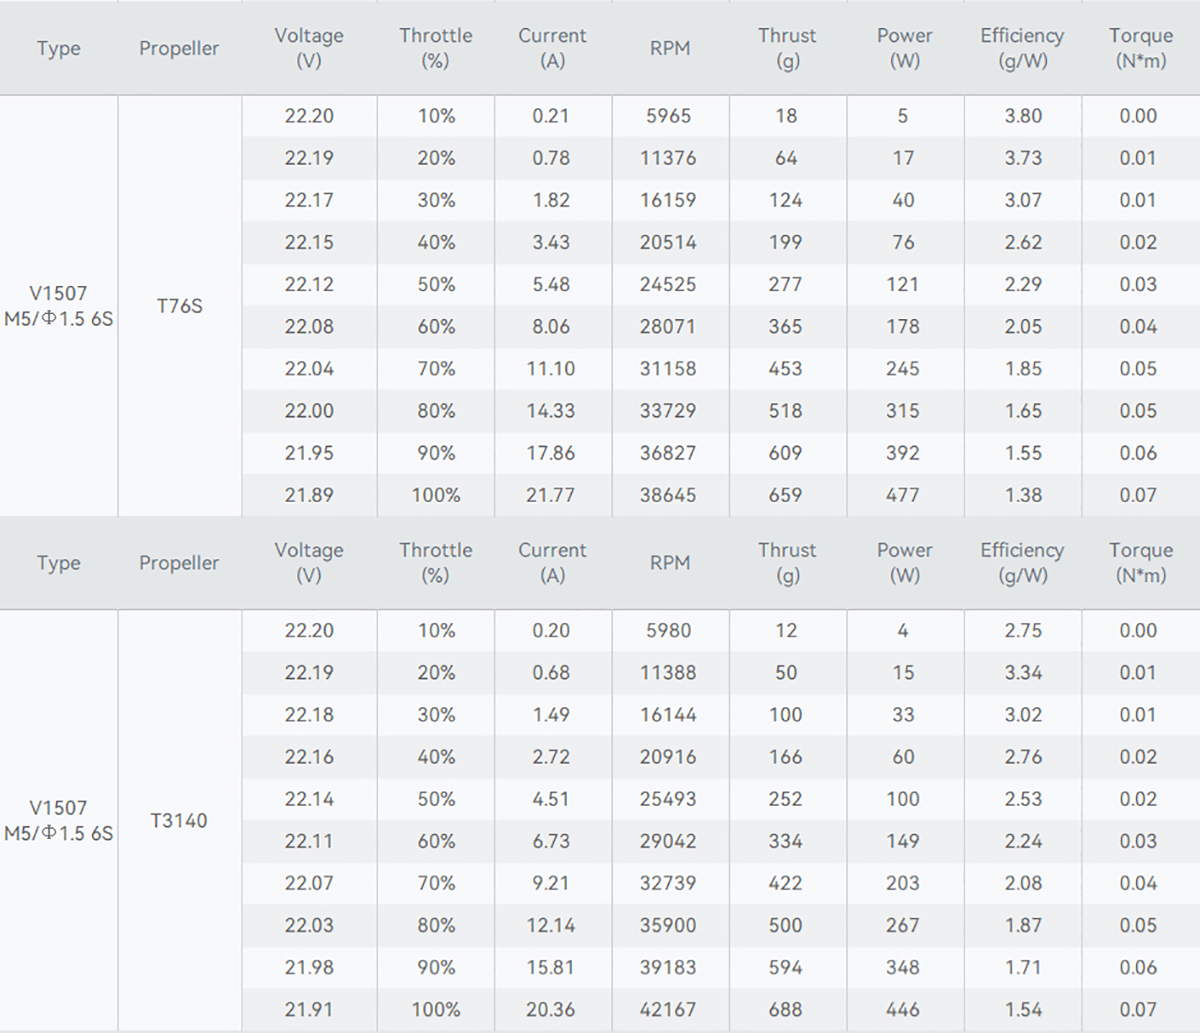1200x1033 pixels.
Task: Select the 12.14 current cell
Action: pos(551,926)
